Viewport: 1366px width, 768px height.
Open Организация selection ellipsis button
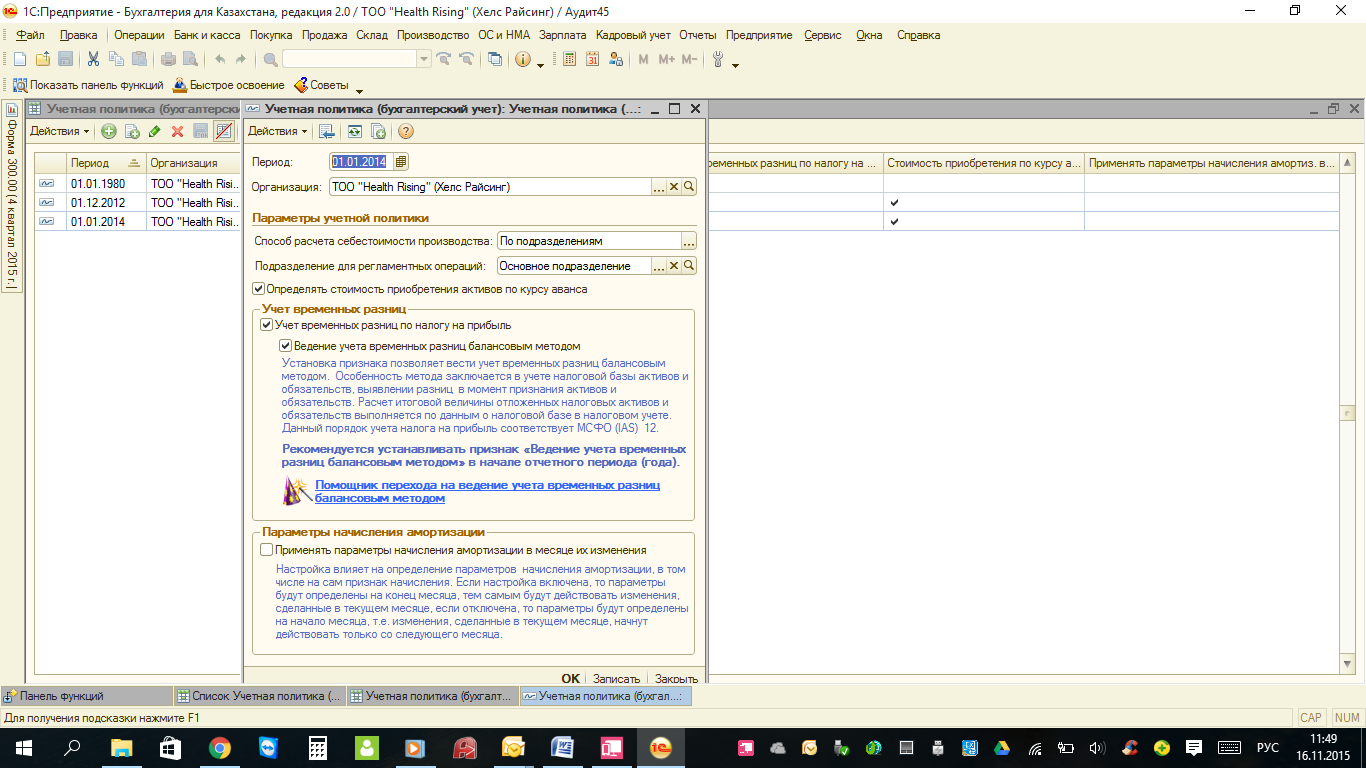point(659,187)
